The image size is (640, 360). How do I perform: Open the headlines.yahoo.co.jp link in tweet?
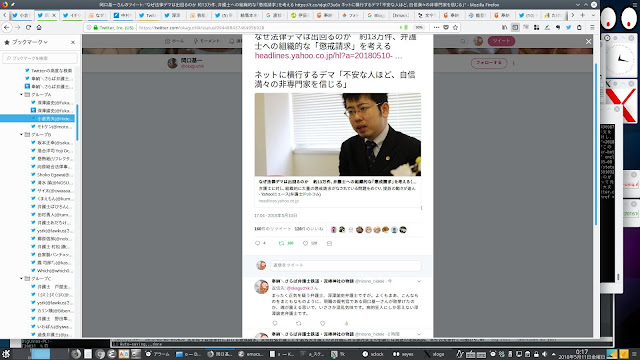coord(328,56)
